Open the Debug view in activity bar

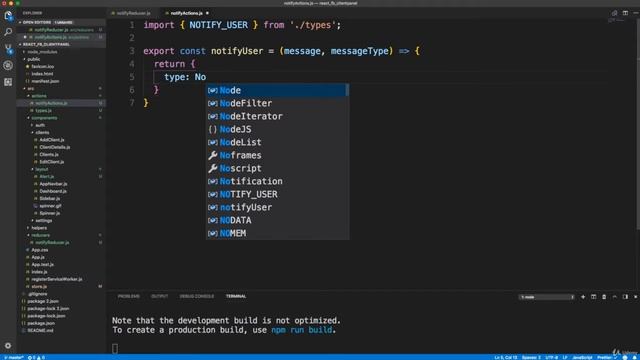(x=8, y=65)
